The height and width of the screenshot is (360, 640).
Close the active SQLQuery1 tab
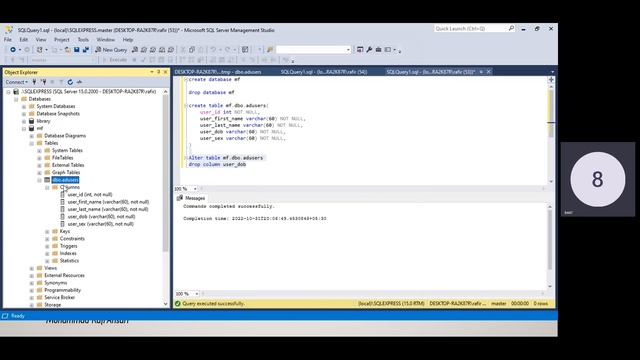[489, 72]
